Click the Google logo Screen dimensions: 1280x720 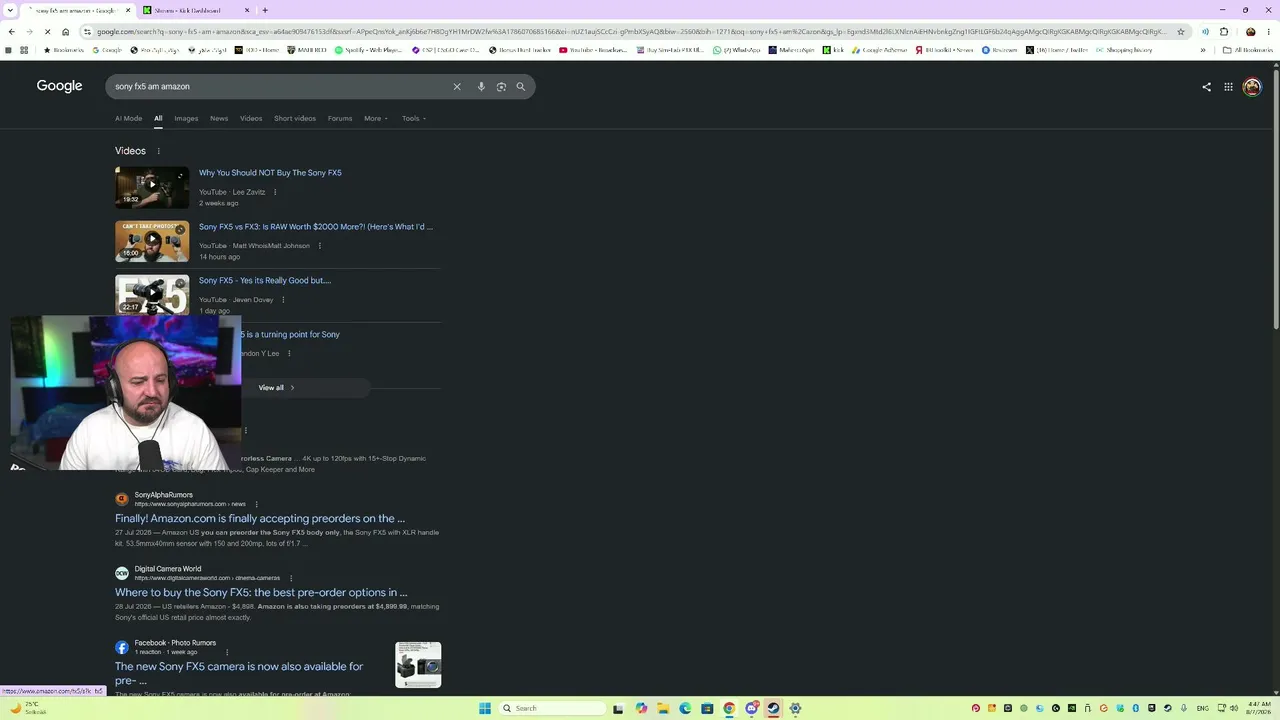coord(59,86)
